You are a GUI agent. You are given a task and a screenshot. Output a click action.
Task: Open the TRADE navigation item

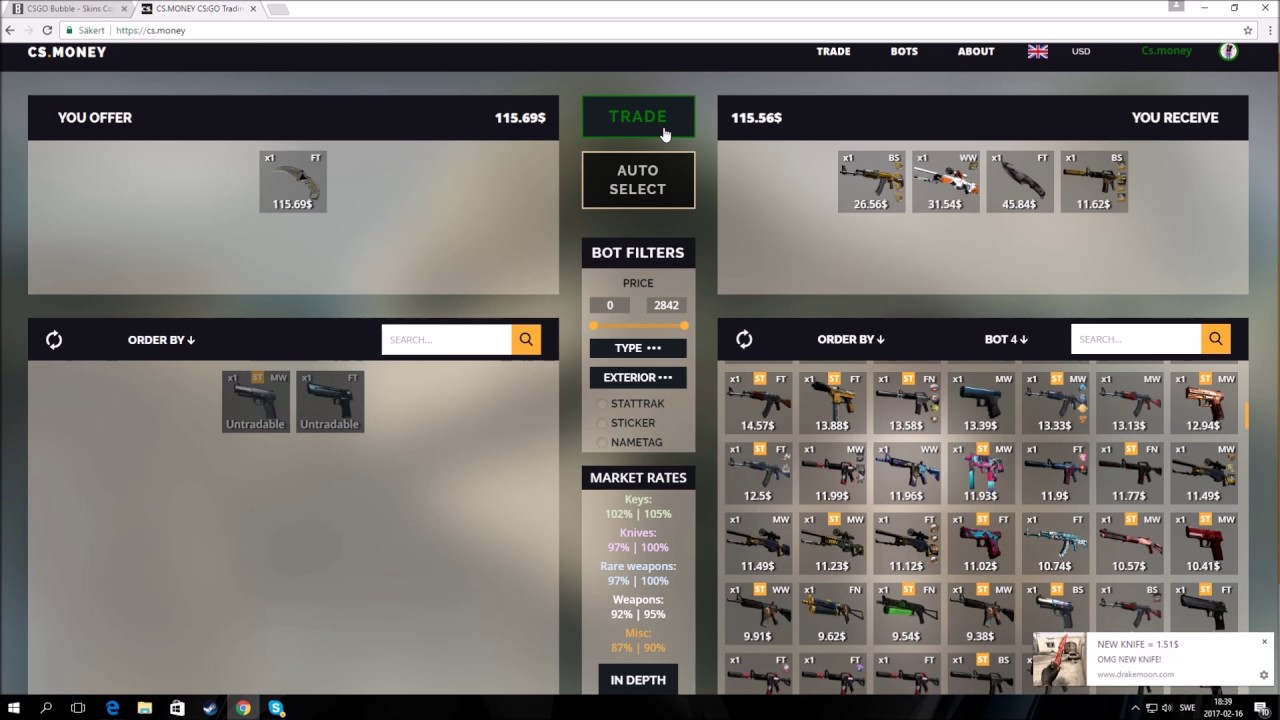[833, 51]
